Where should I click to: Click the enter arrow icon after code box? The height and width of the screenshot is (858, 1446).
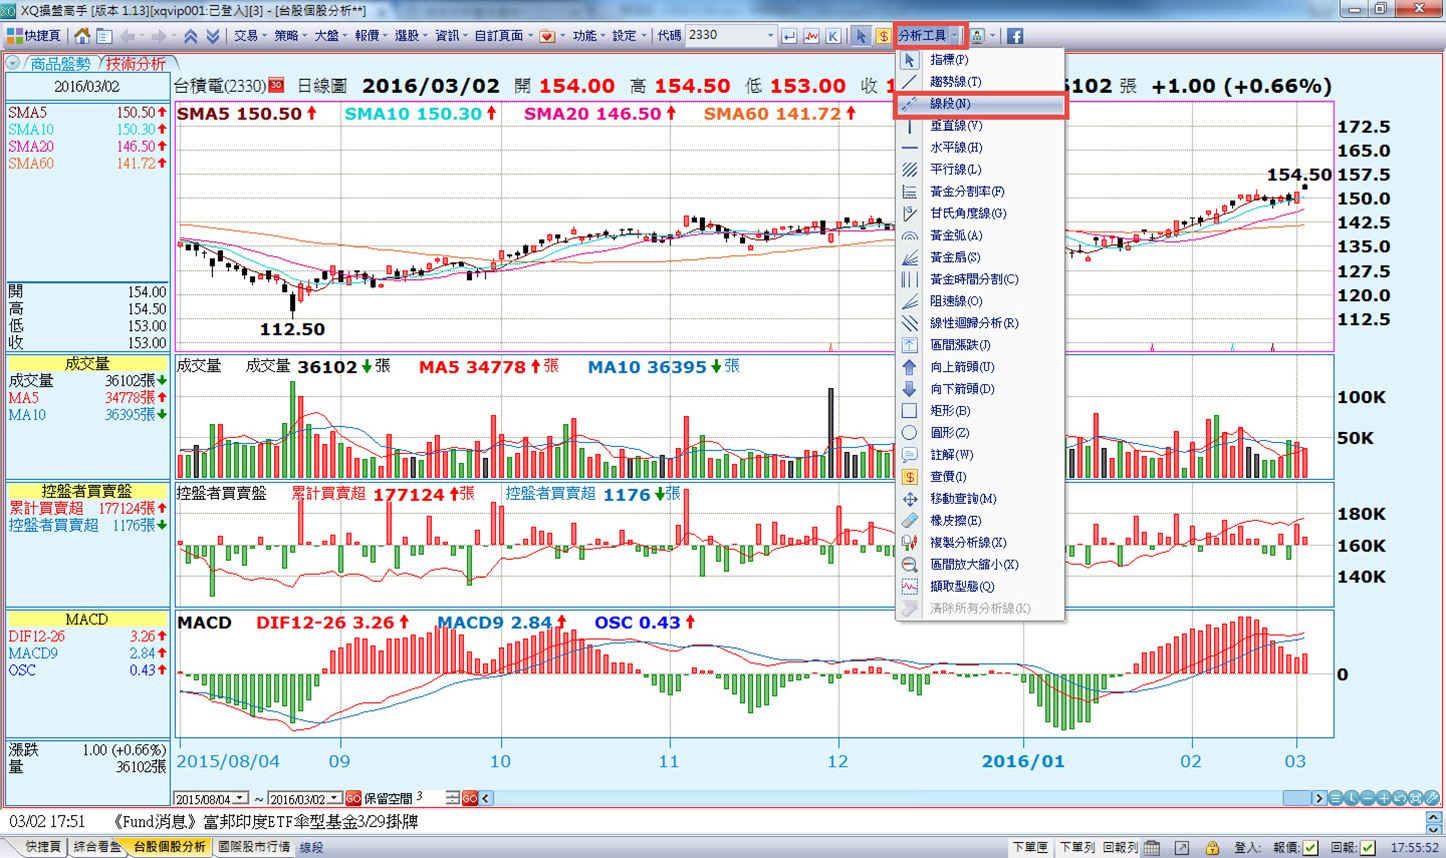789,36
